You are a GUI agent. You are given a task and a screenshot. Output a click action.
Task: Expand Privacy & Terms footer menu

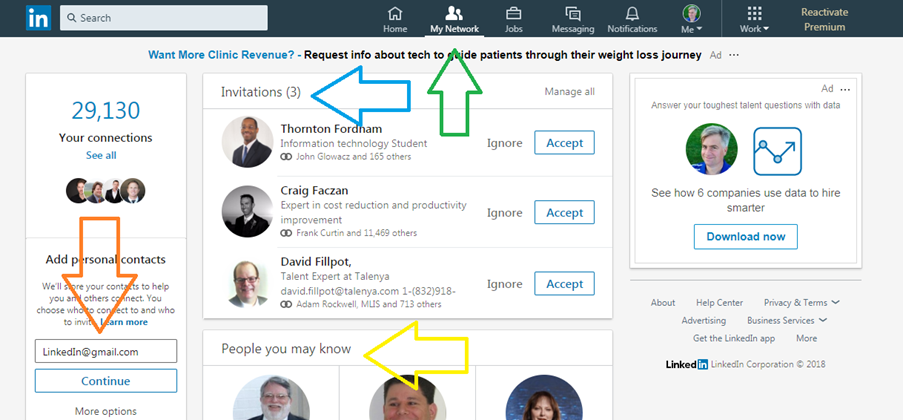point(801,302)
